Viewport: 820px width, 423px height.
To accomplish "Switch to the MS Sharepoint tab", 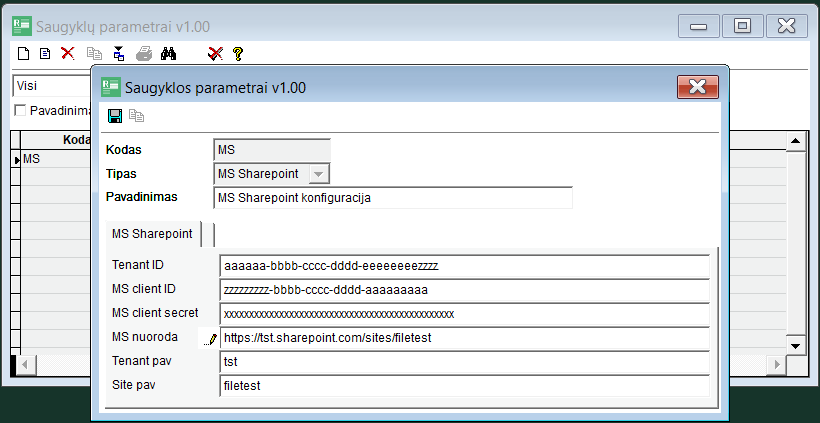I will point(152,234).
